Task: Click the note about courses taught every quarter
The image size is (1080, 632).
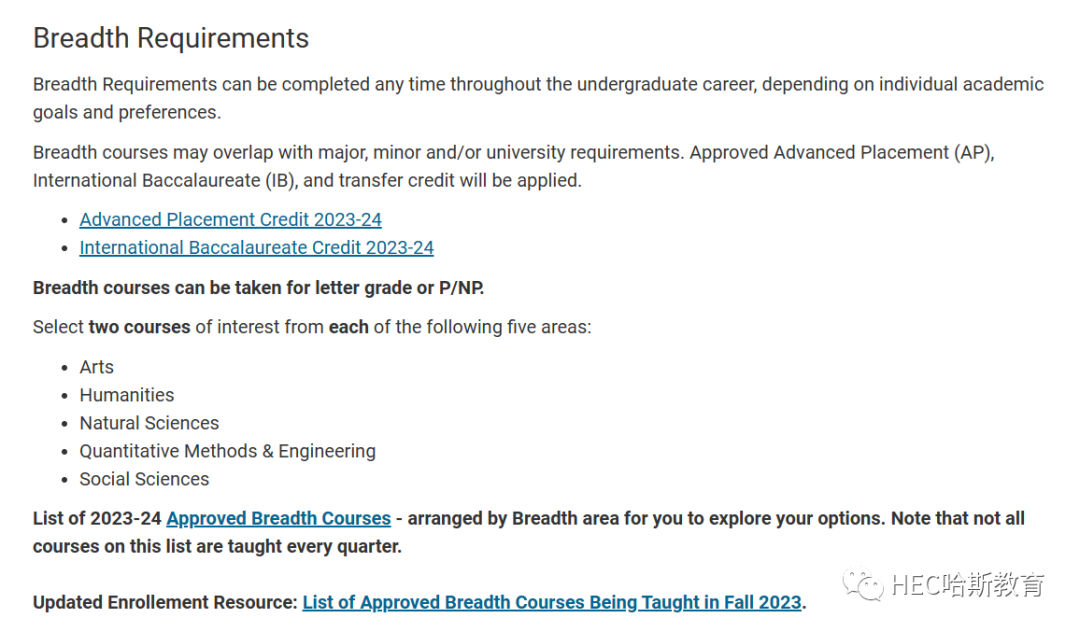Action: tap(529, 532)
